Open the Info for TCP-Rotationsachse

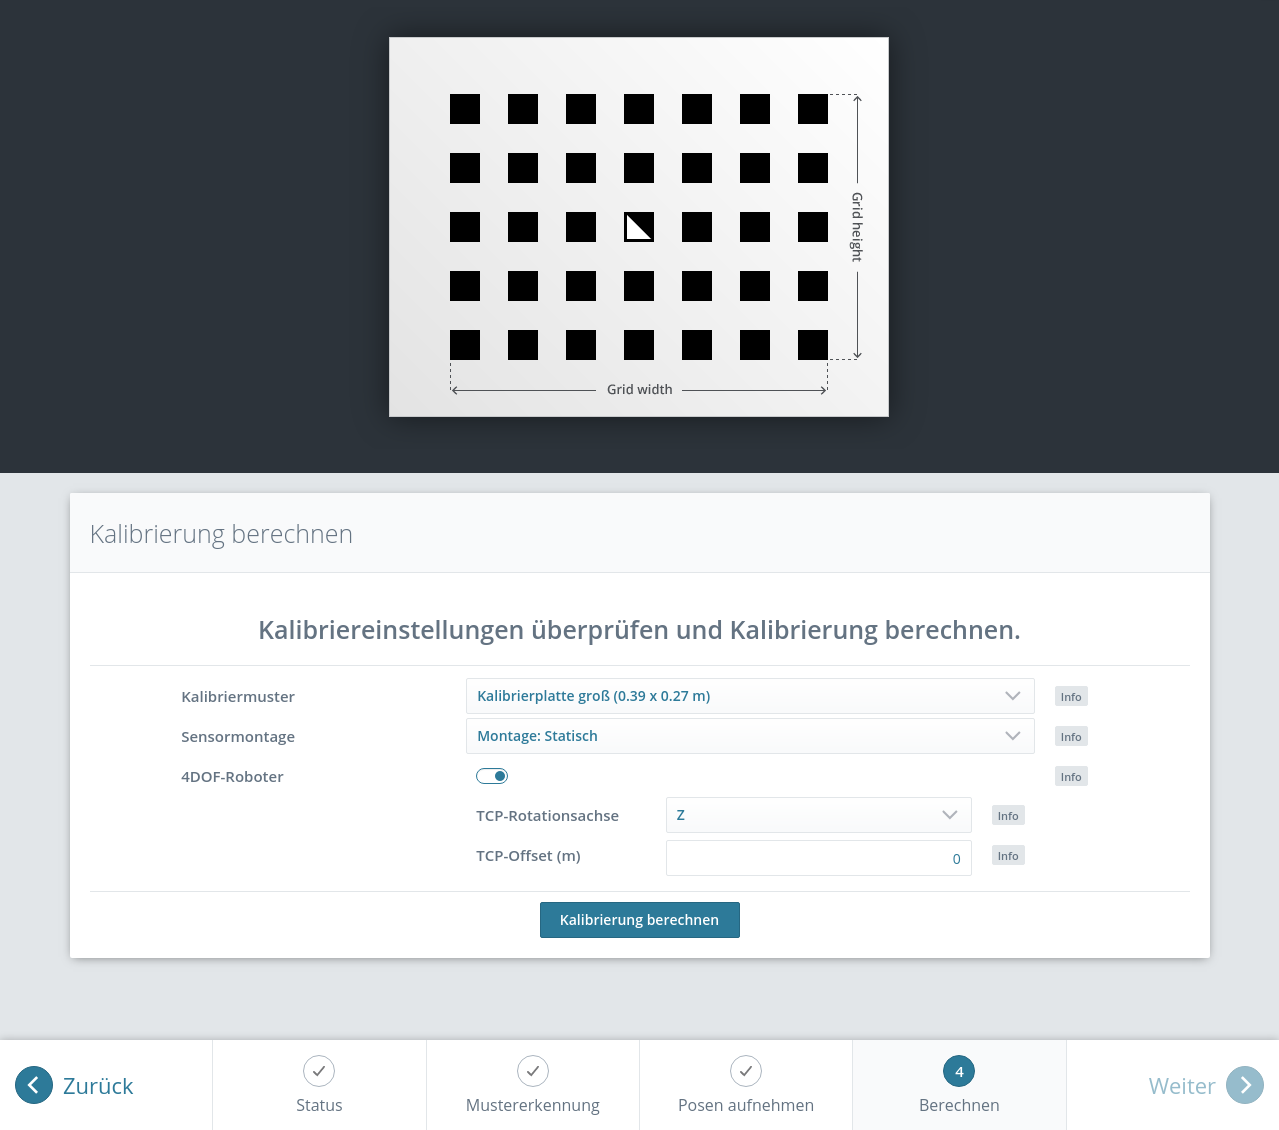pos(1007,815)
